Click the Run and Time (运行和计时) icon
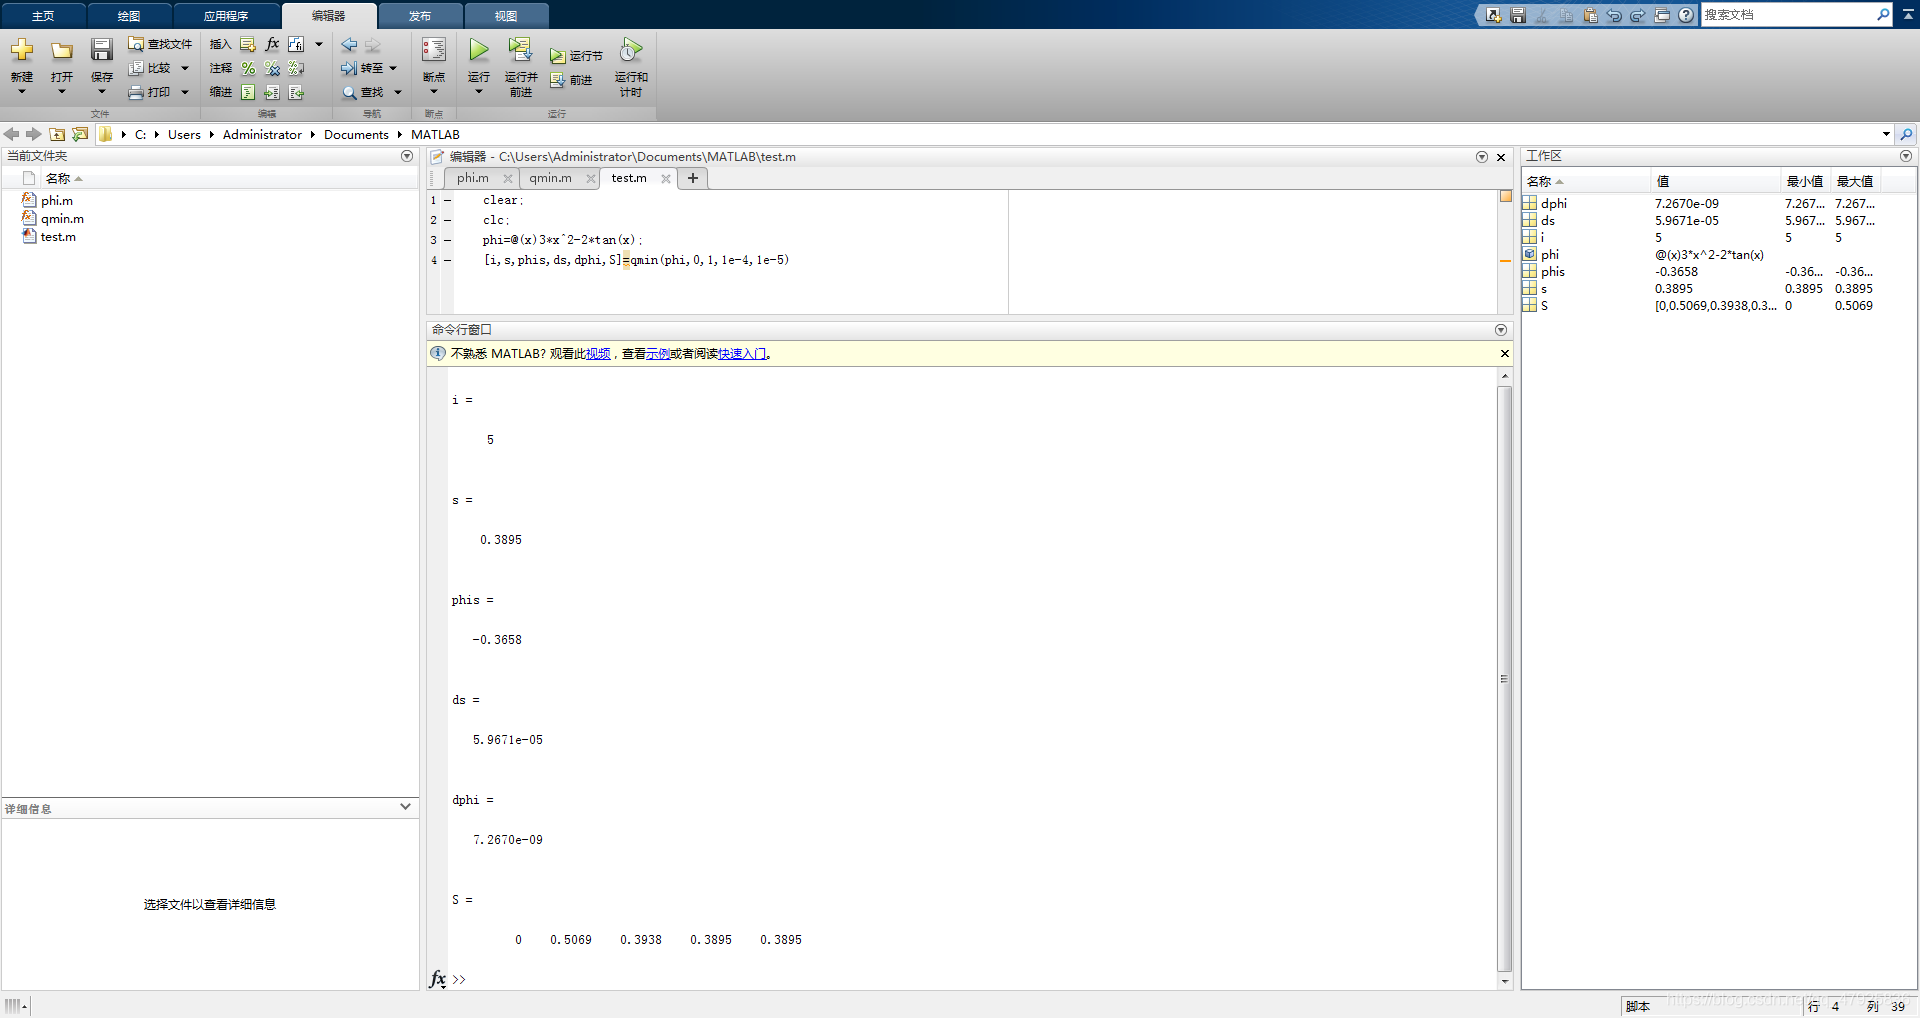Screen dimensions: 1920x1018 pyautogui.click(x=631, y=50)
